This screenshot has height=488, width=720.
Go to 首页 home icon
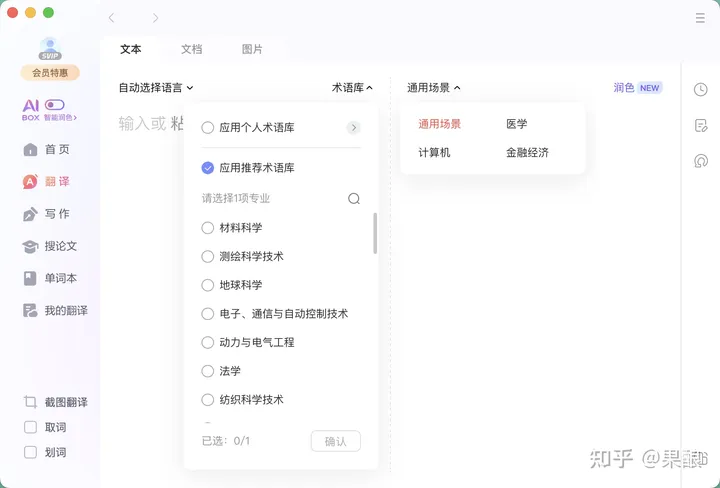[x=30, y=149]
